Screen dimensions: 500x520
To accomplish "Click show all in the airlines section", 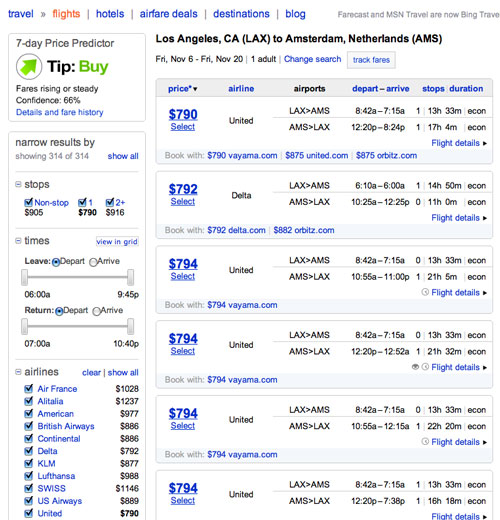I will pyautogui.click(x=123, y=372).
